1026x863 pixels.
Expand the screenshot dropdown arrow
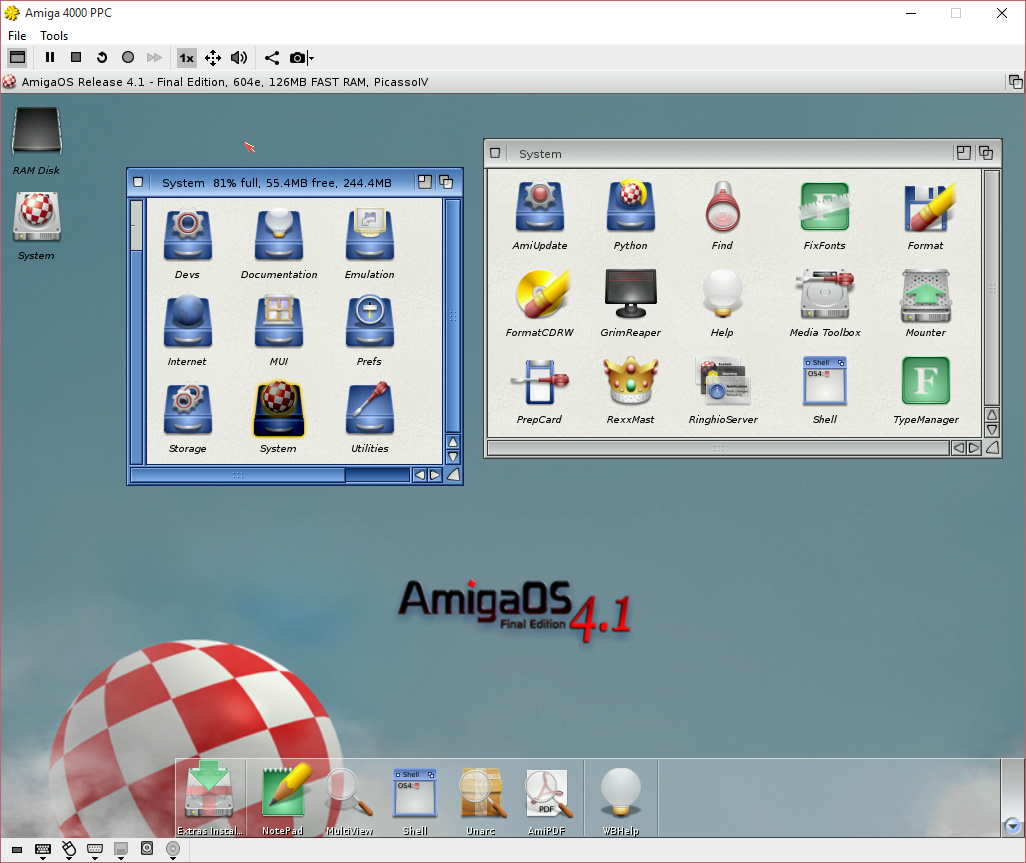pos(311,58)
